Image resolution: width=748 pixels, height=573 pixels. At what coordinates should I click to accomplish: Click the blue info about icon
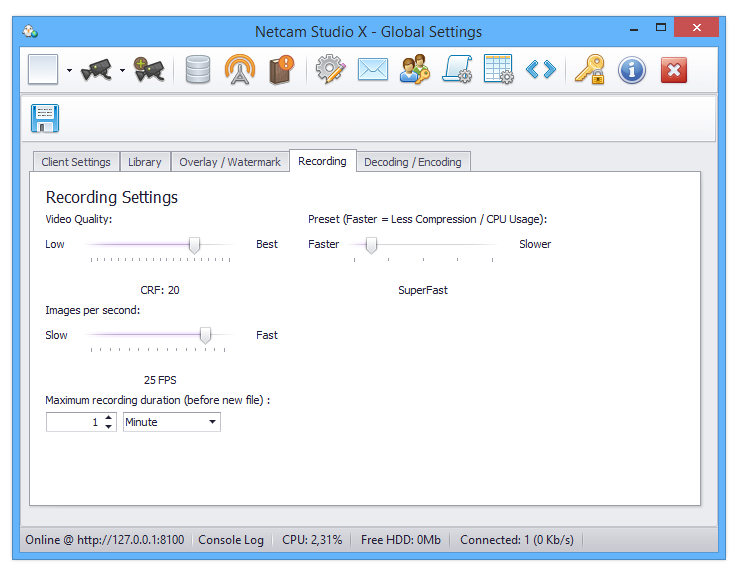pyautogui.click(x=632, y=70)
